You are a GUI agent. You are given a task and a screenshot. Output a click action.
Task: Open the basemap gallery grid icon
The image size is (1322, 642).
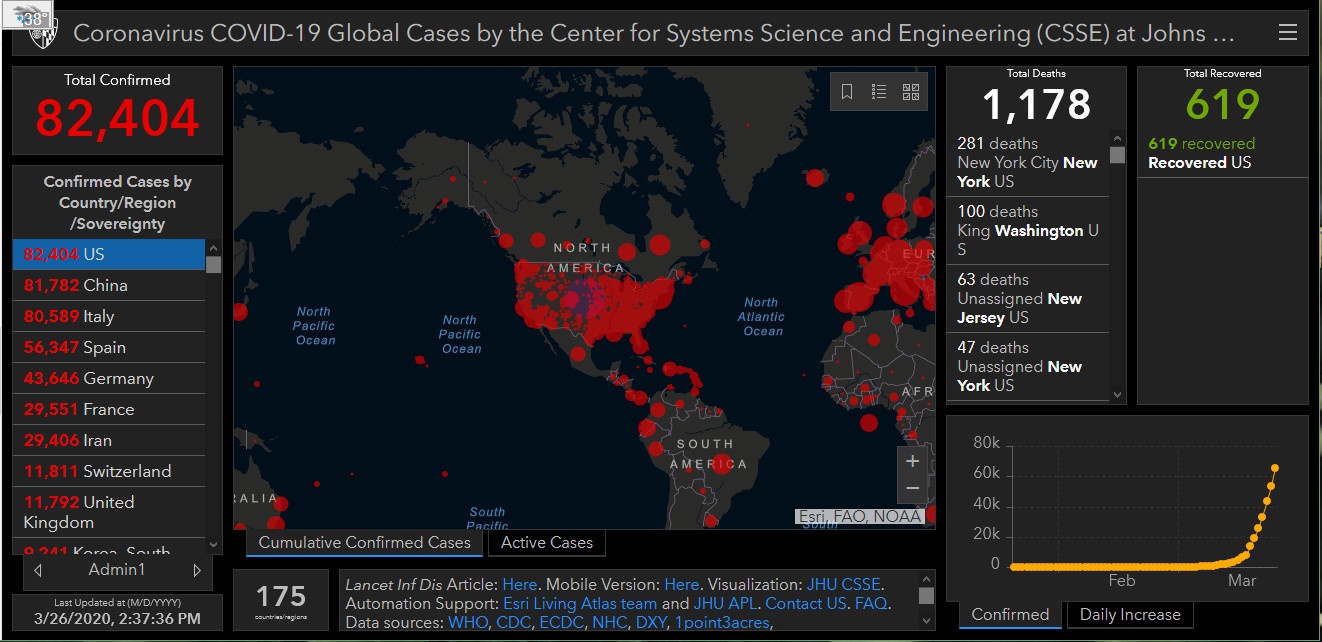point(911,92)
